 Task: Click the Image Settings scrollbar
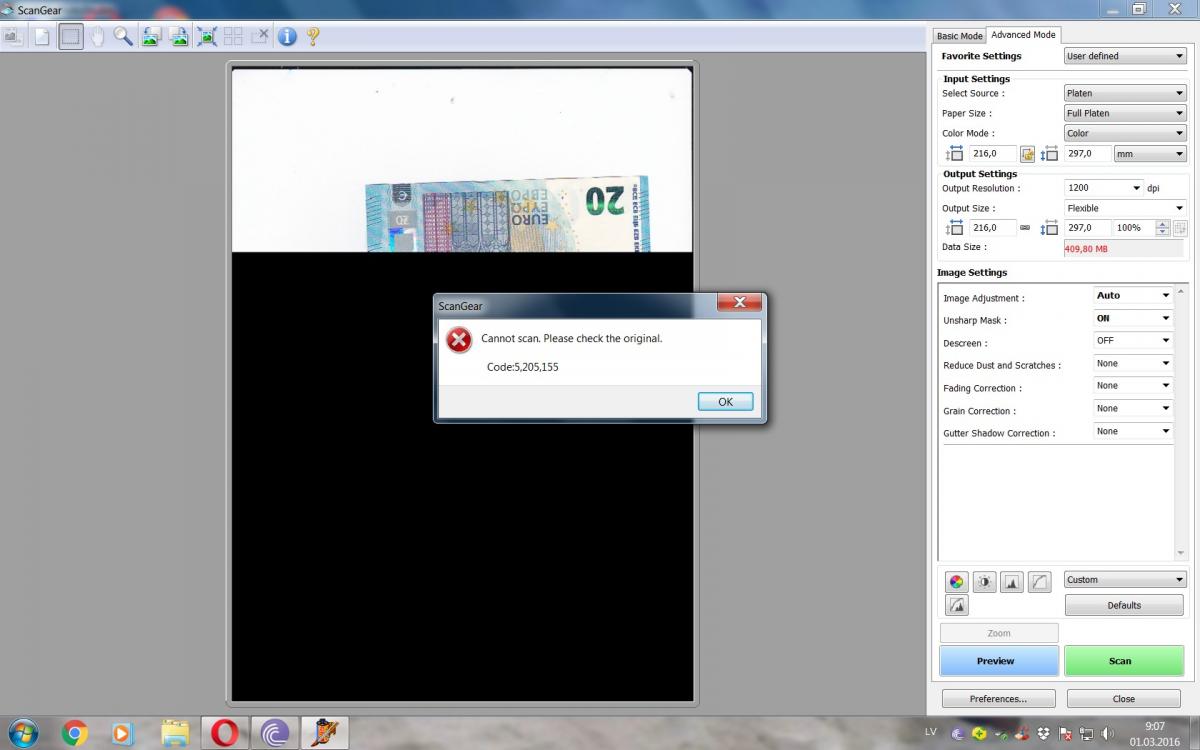[1181, 422]
